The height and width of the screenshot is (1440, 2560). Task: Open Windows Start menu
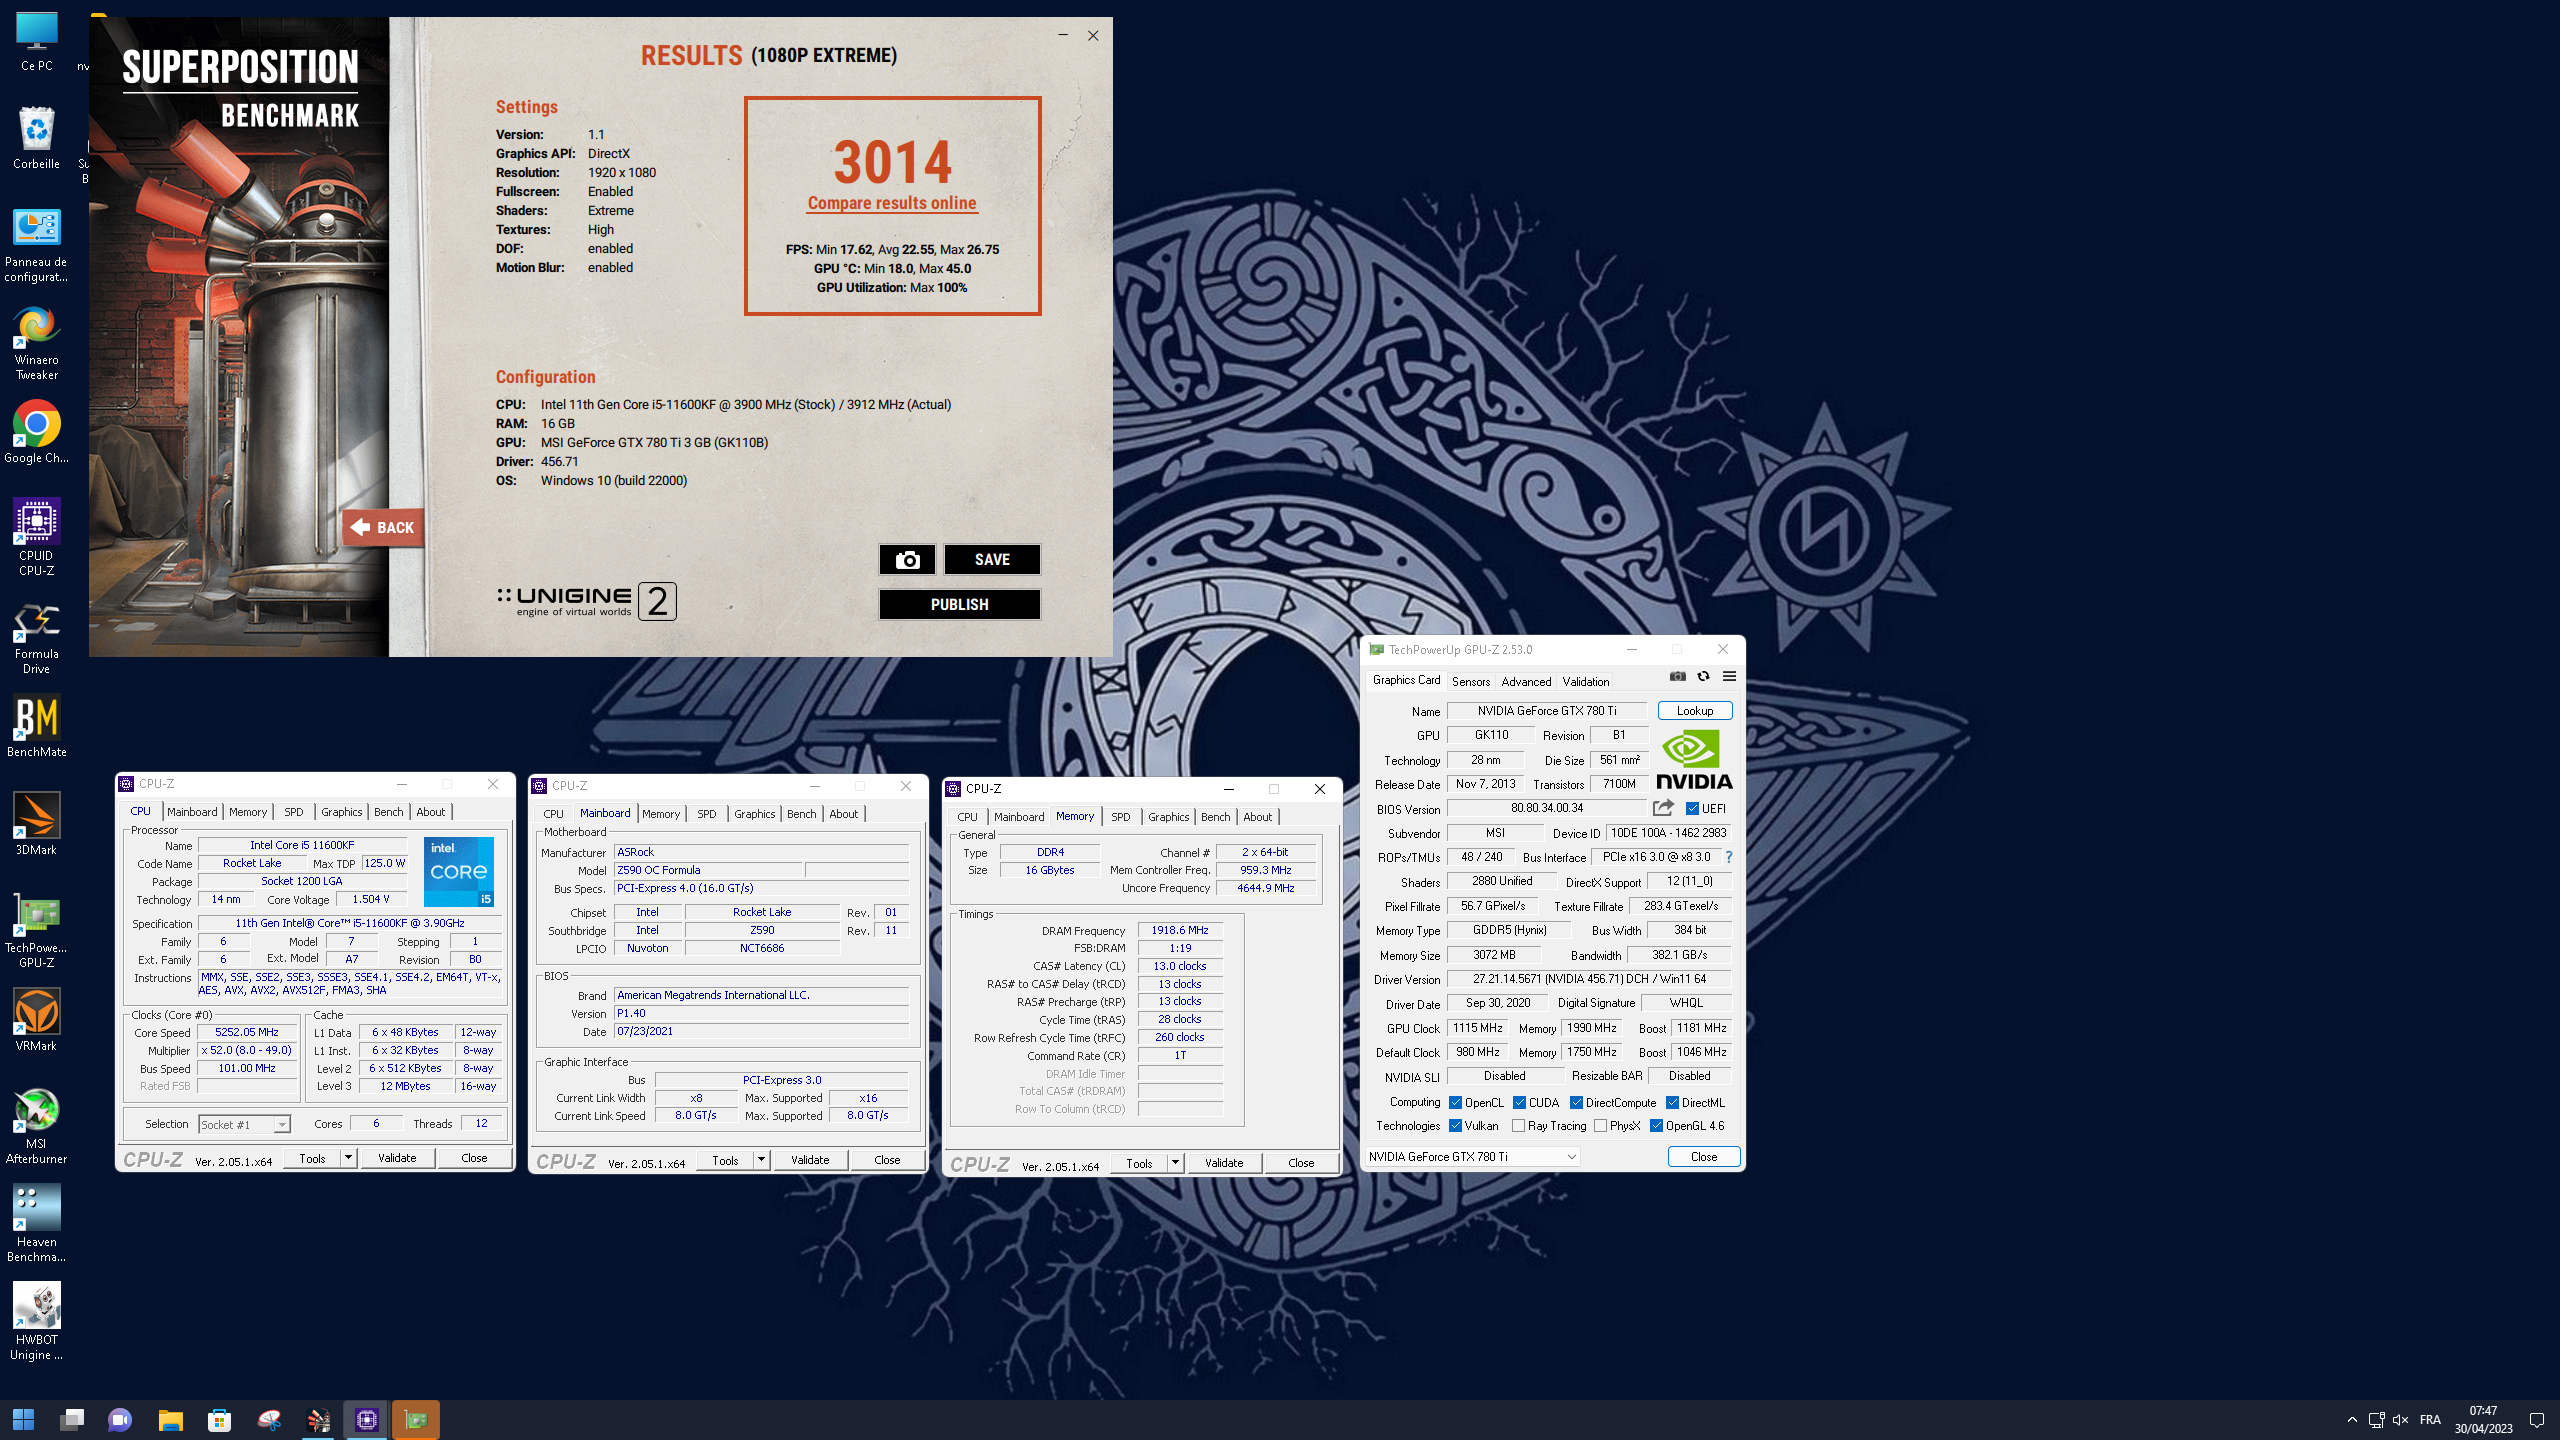(x=23, y=1420)
